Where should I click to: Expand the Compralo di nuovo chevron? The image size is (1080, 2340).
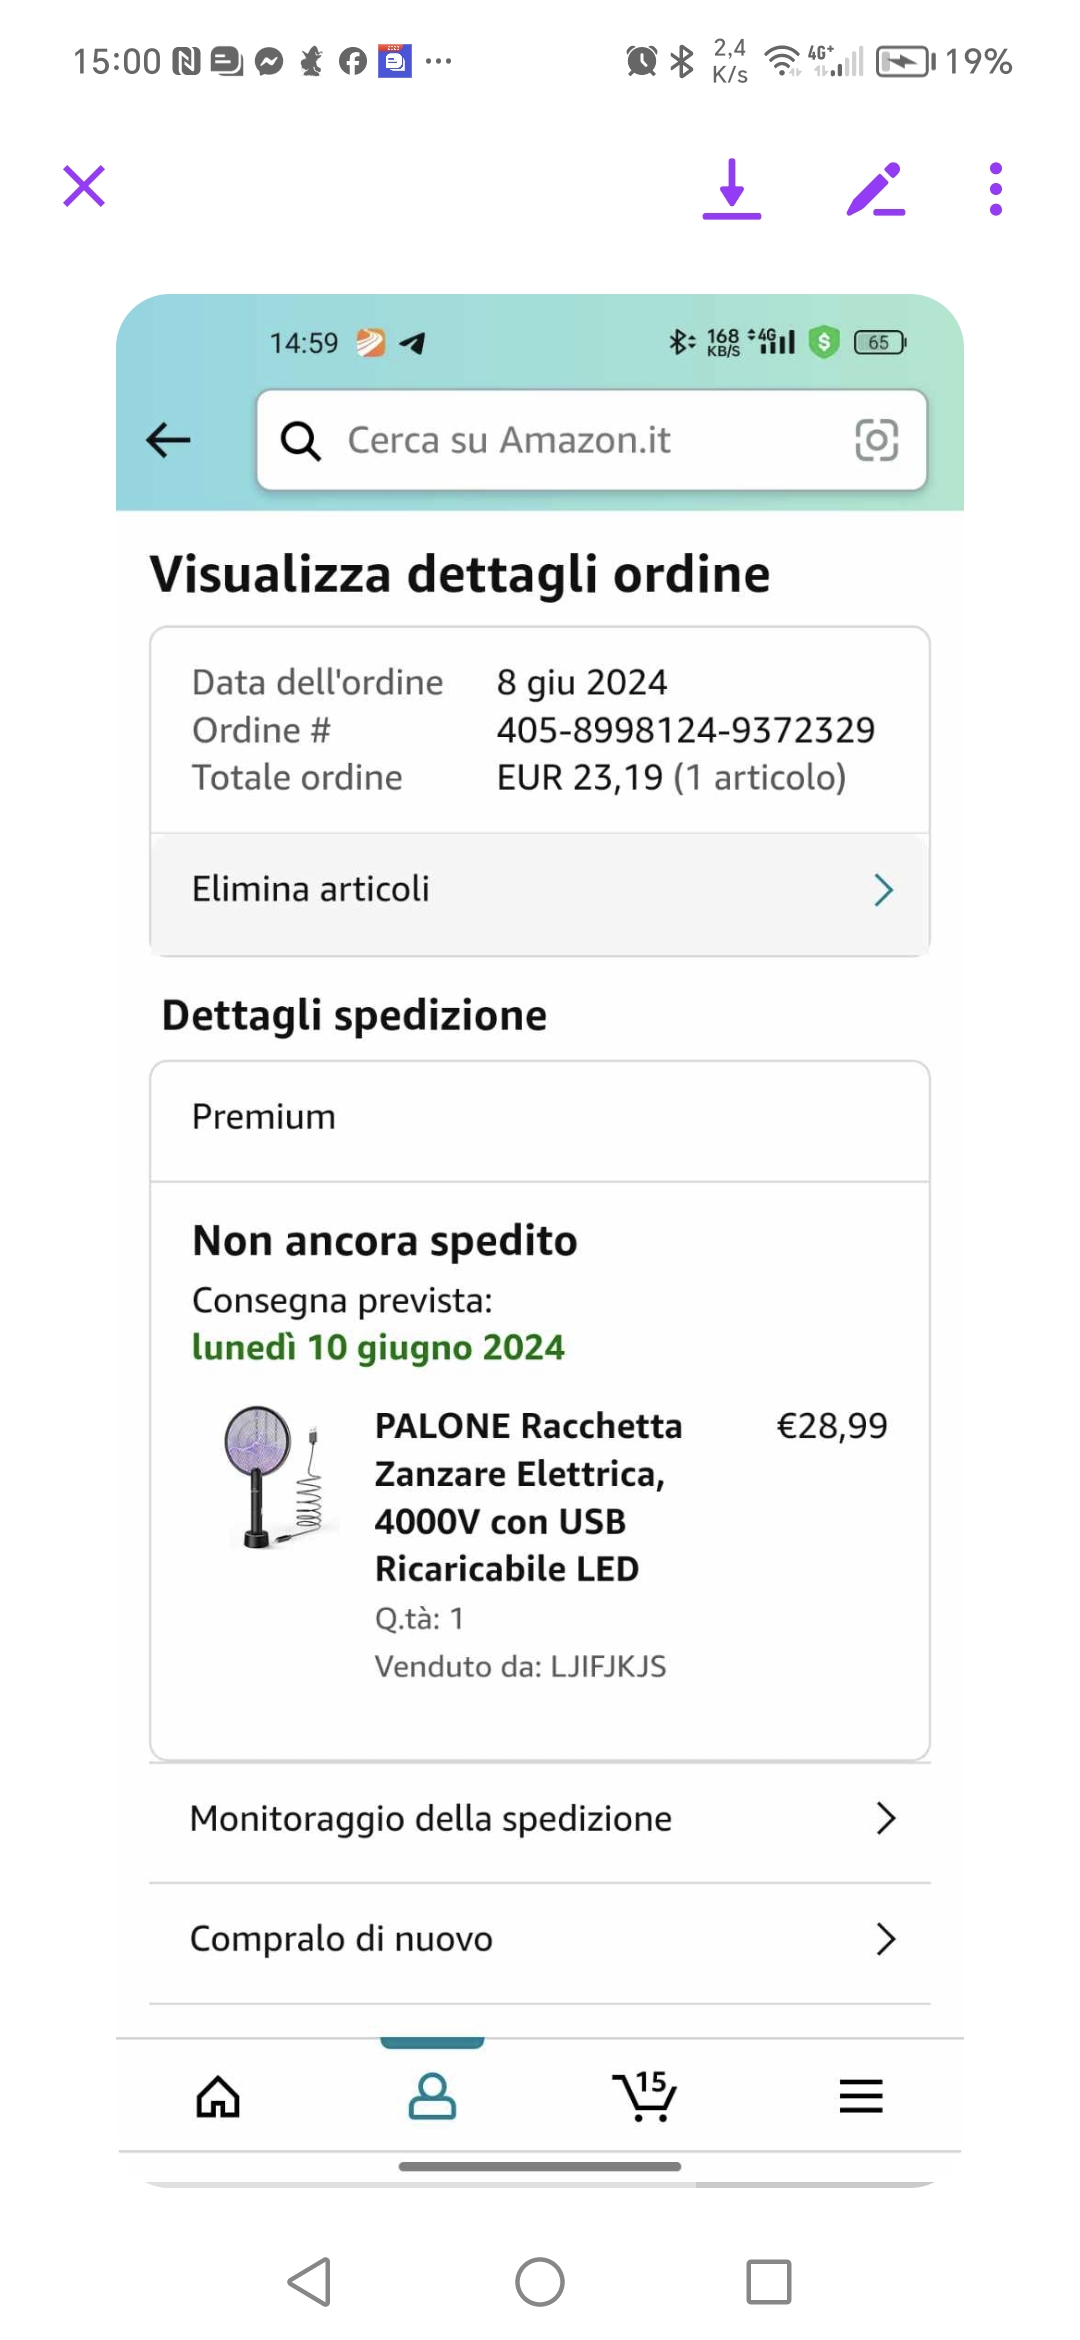885,1938
